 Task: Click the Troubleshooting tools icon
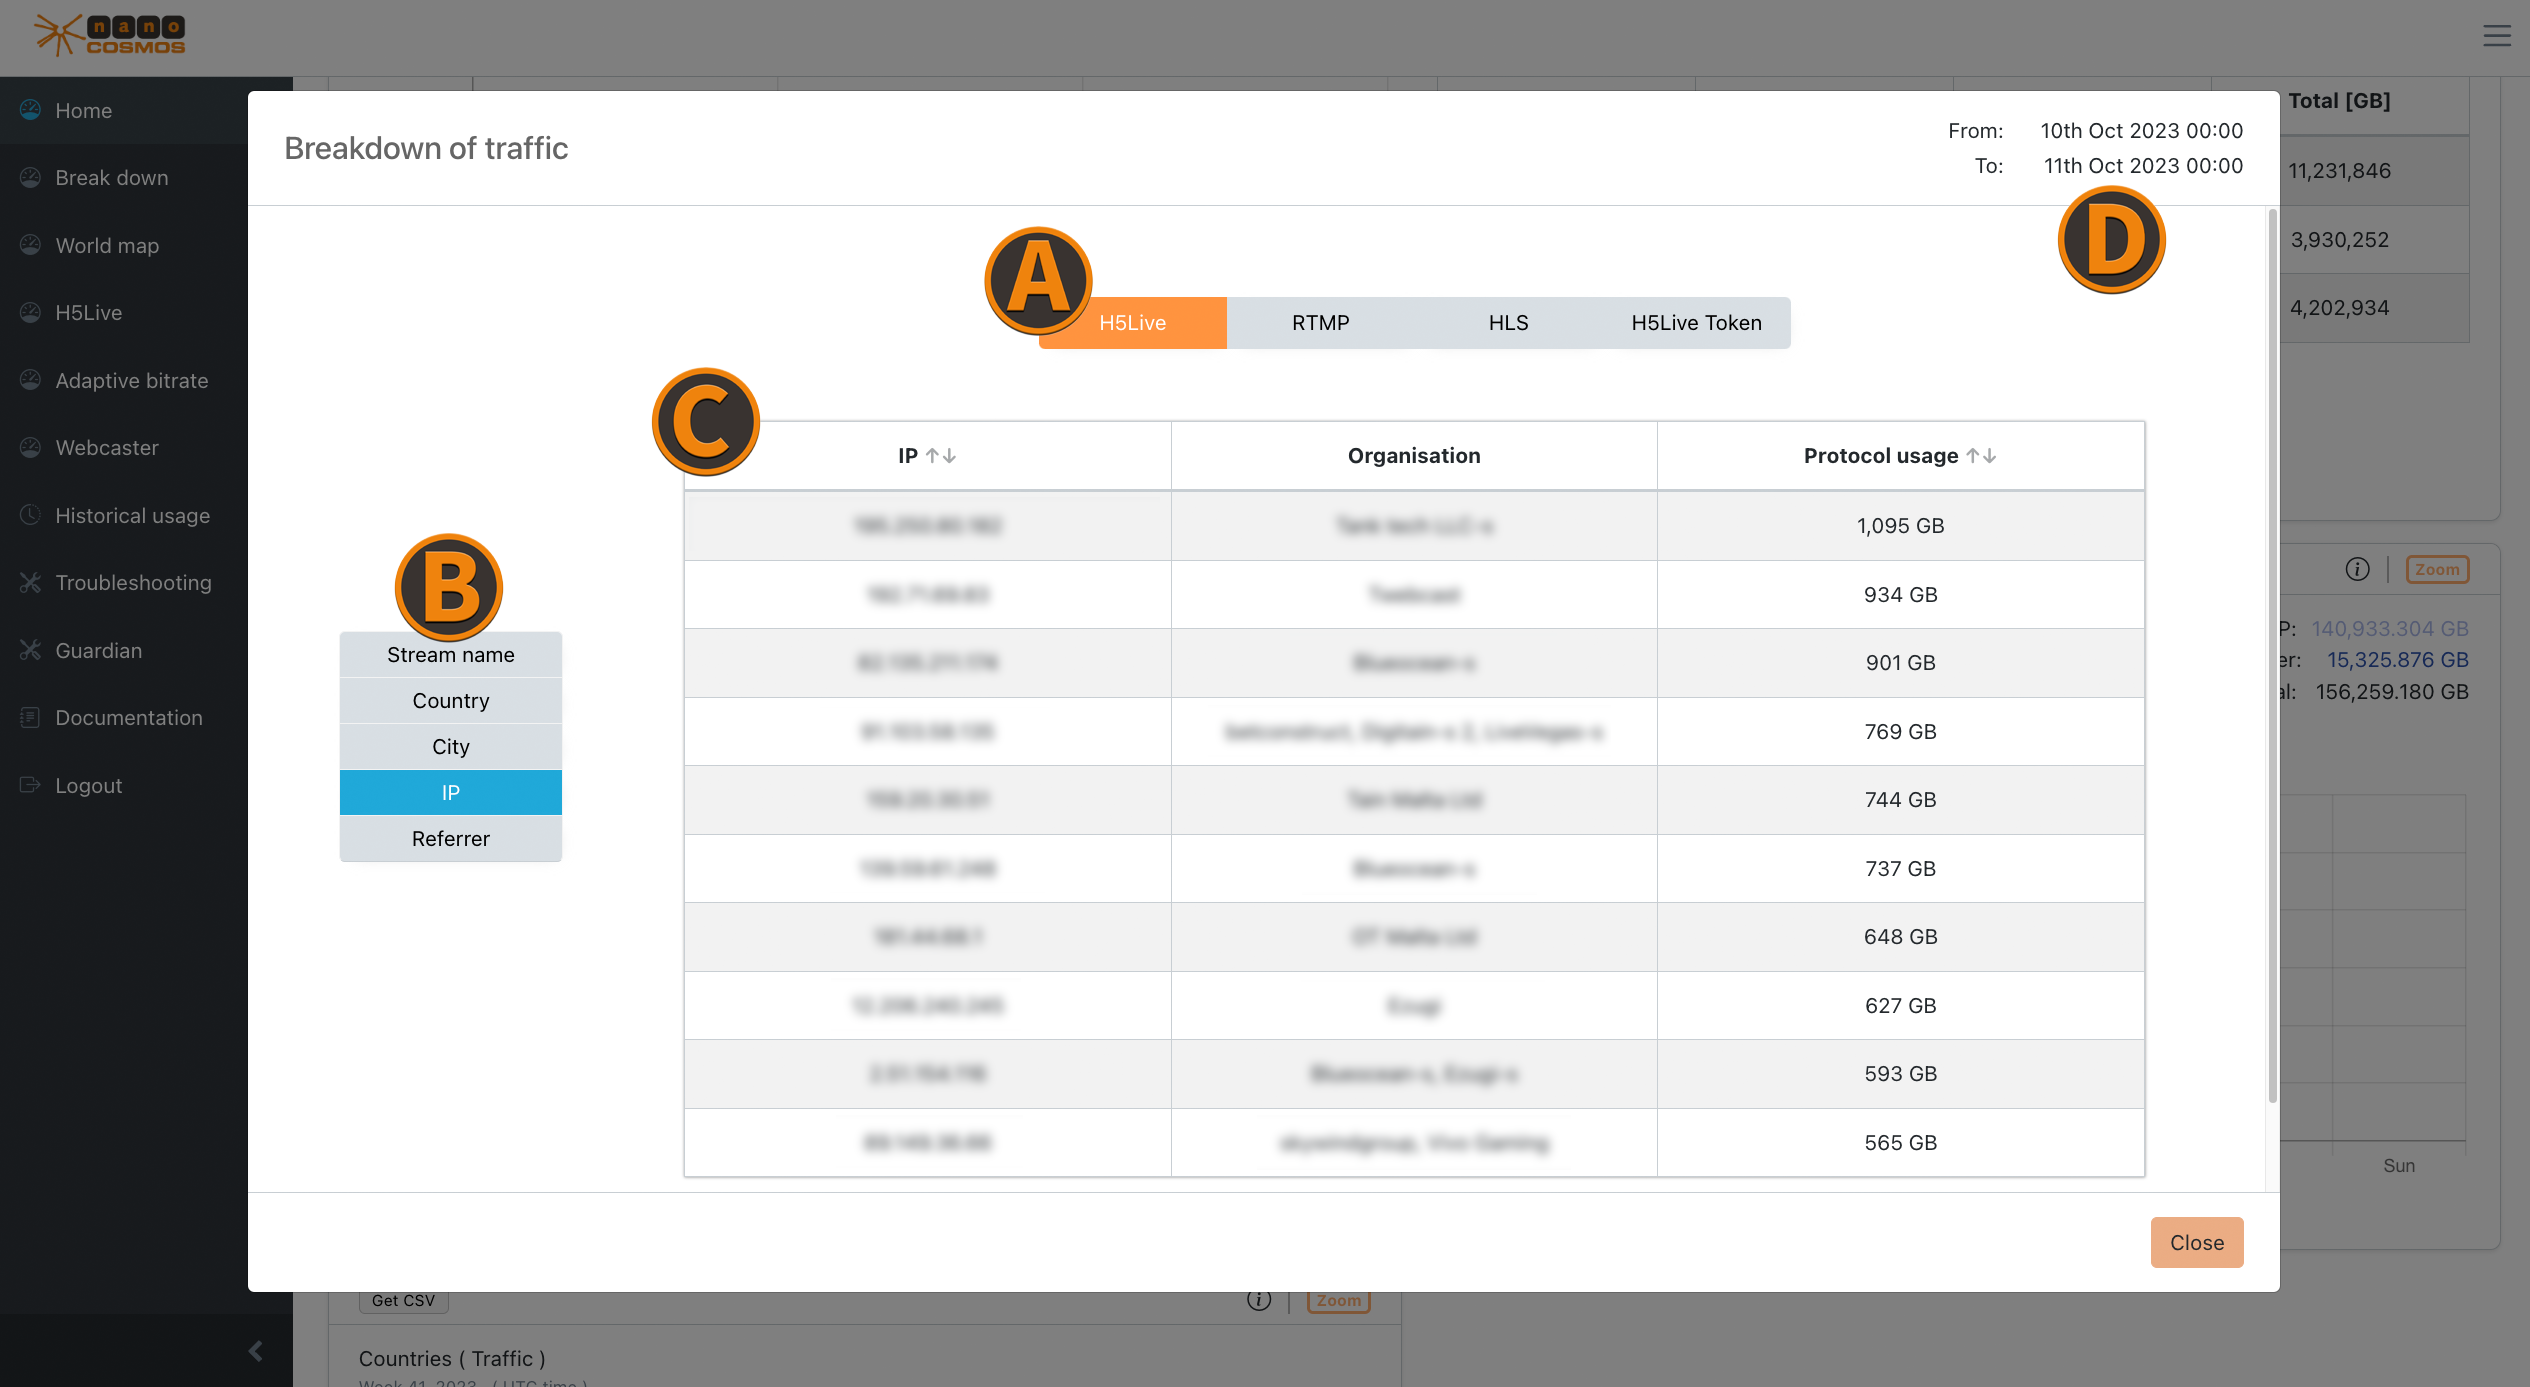click(31, 582)
